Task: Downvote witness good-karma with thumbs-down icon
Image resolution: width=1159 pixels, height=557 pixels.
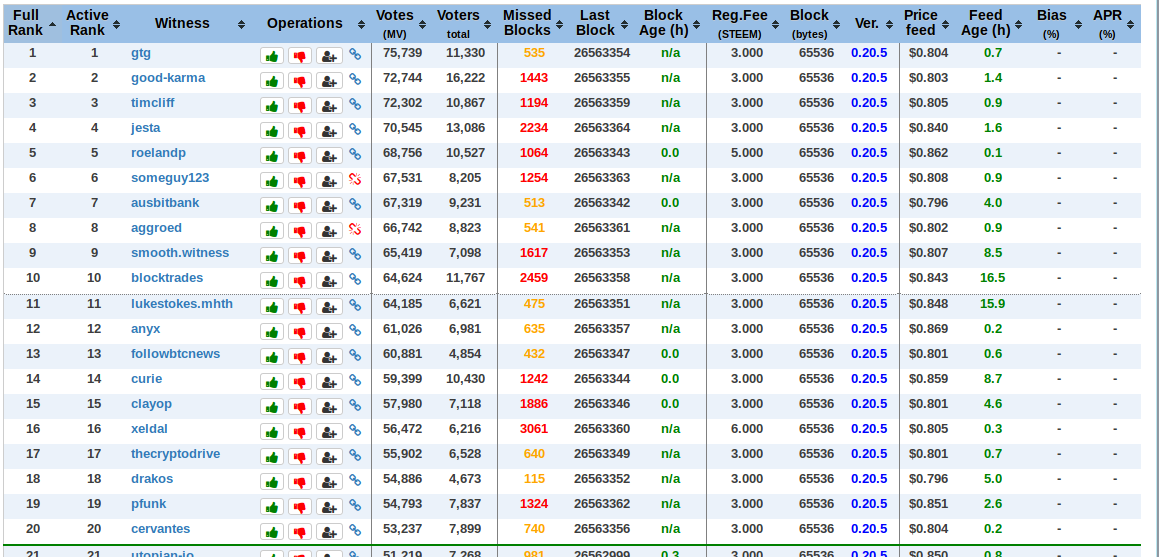Action: pyautogui.click(x=300, y=81)
